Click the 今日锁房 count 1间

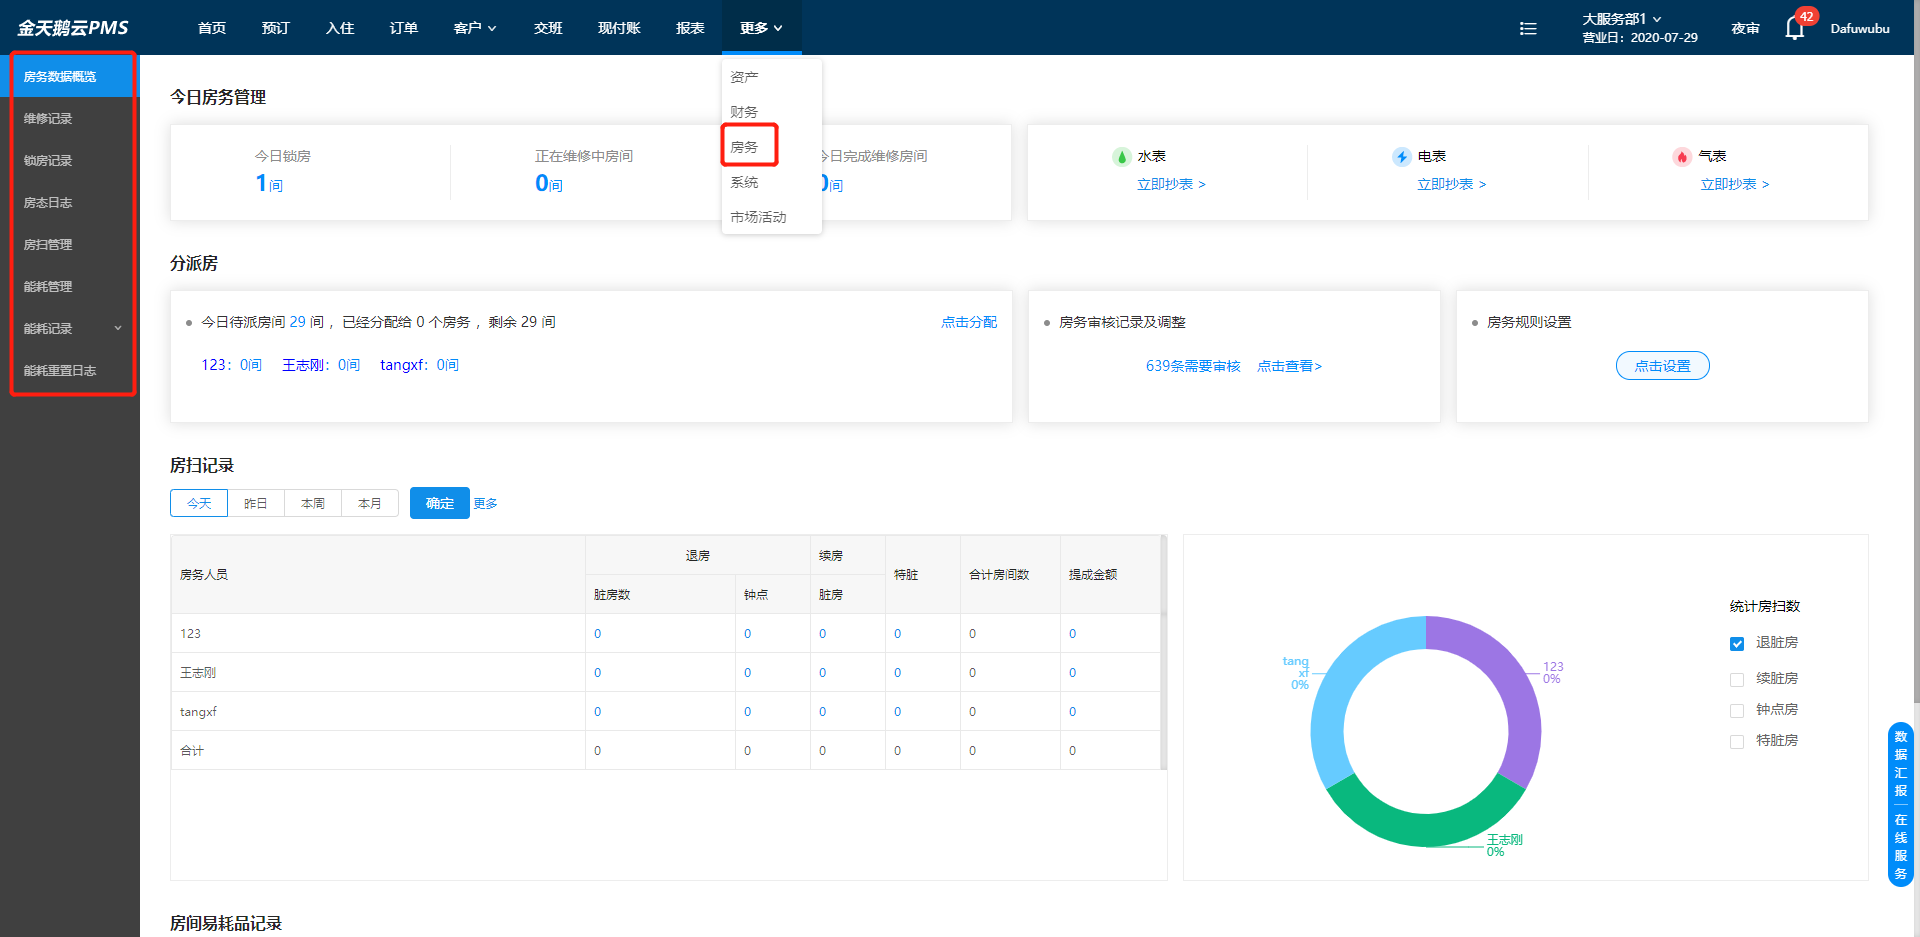pyautogui.click(x=269, y=183)
